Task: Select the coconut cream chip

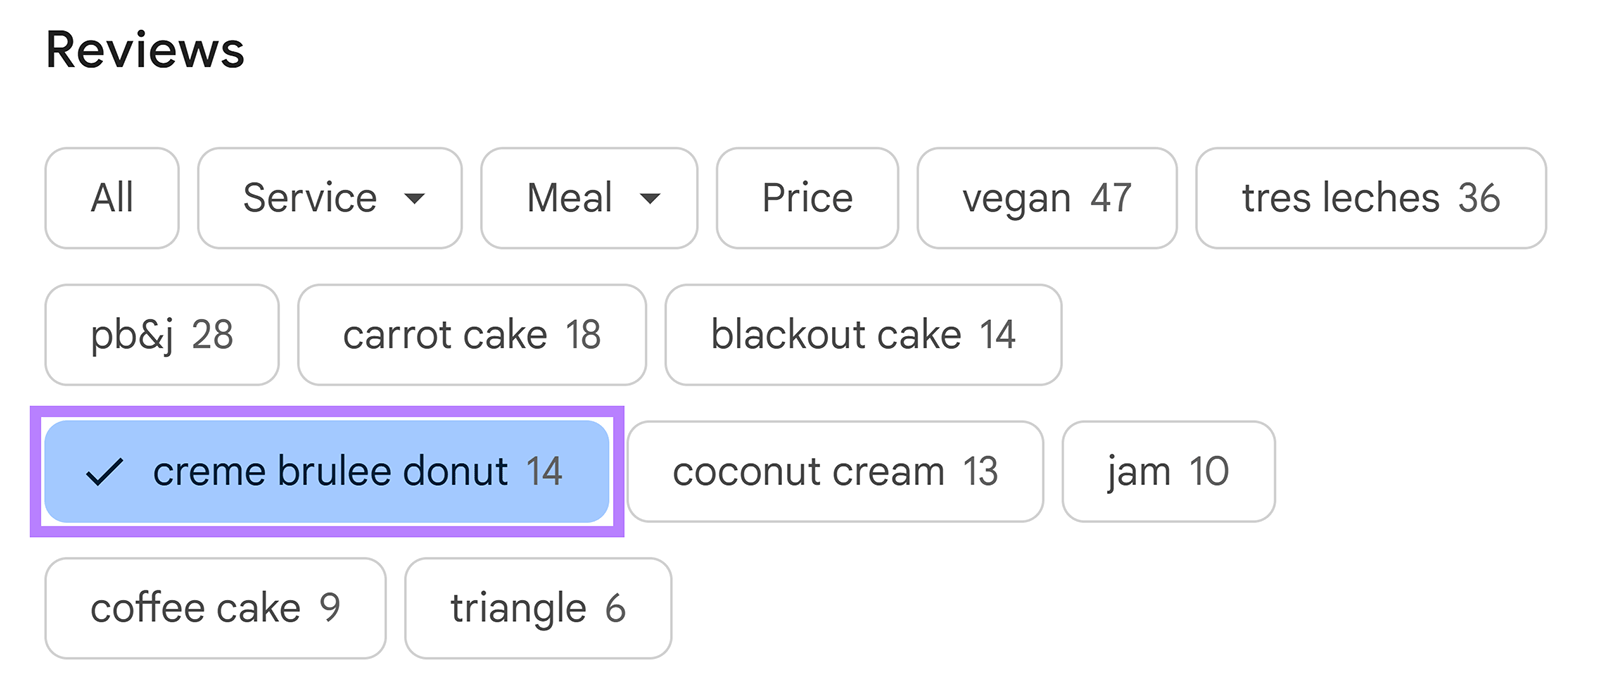Action: tap(835, 471)
